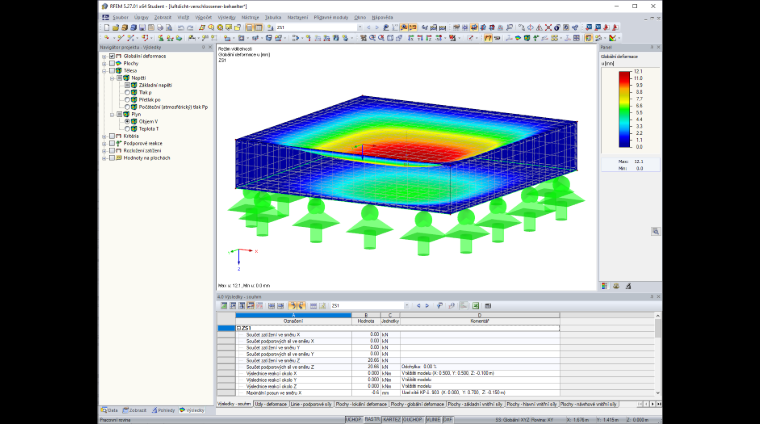
Task: Switch to Uzly - deformace tab
Action: click(271, 404)
